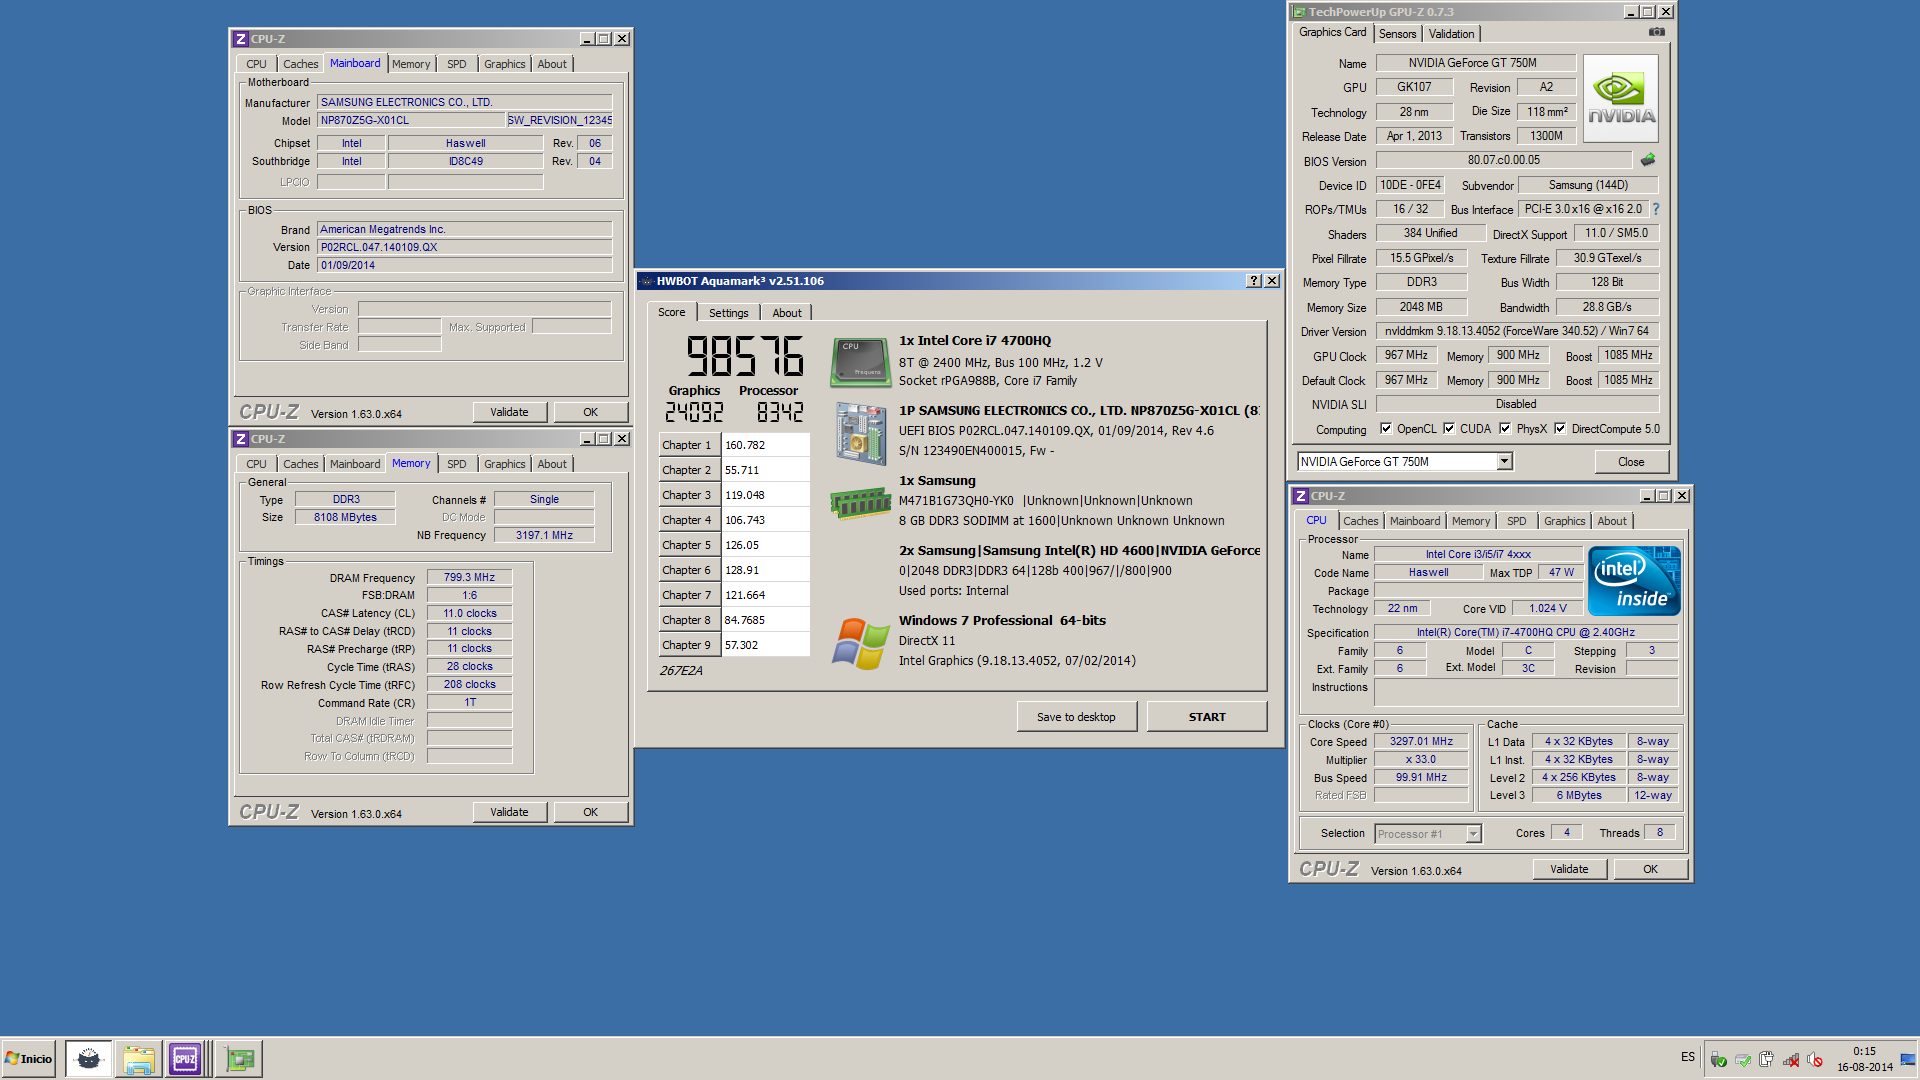This screenshot has width=1920, height=1080.
Task: Click the Processor score 8342
Action: click(x=780, y=412)
